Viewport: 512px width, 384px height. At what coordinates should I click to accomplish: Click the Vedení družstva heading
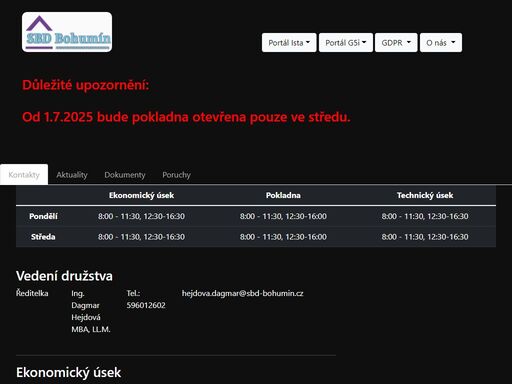pos(64,276)
